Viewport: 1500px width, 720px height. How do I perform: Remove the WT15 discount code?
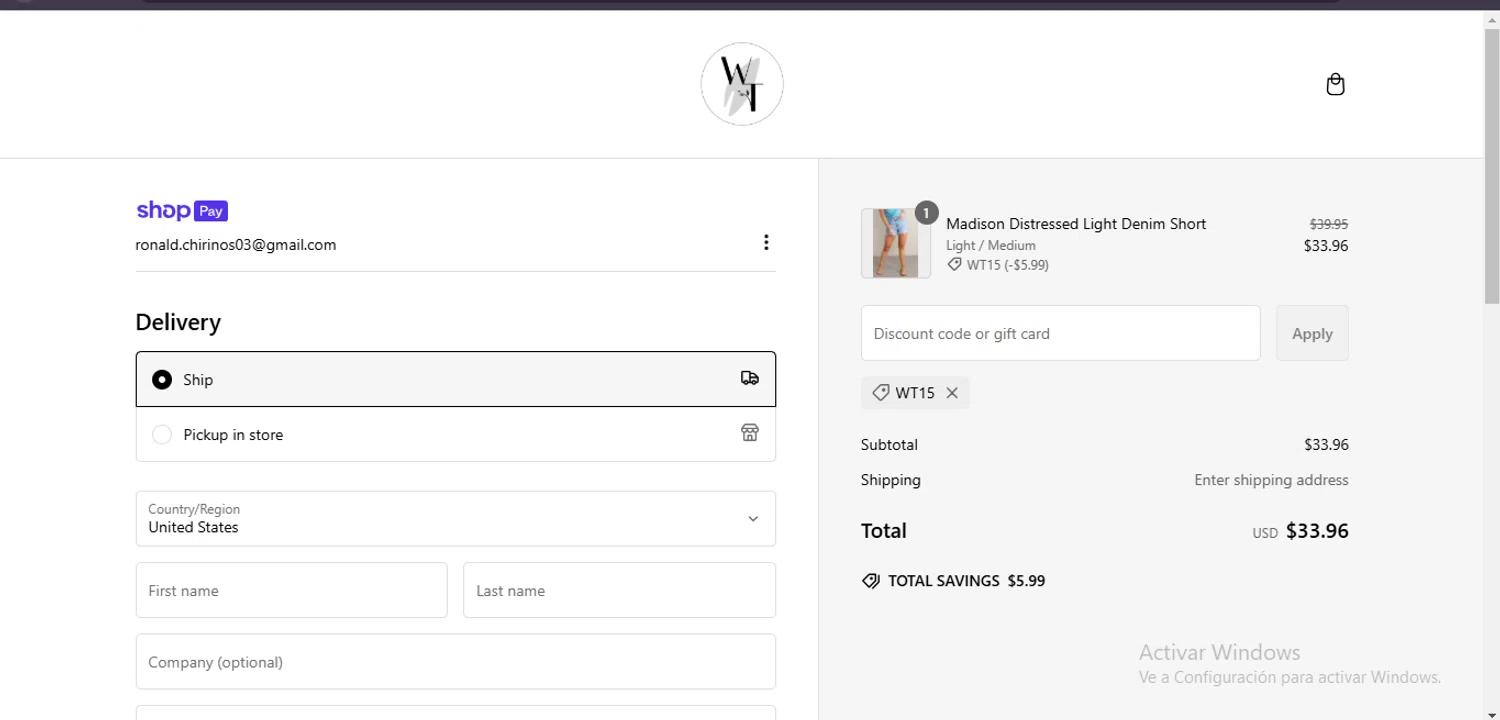(x=952, y=393)
